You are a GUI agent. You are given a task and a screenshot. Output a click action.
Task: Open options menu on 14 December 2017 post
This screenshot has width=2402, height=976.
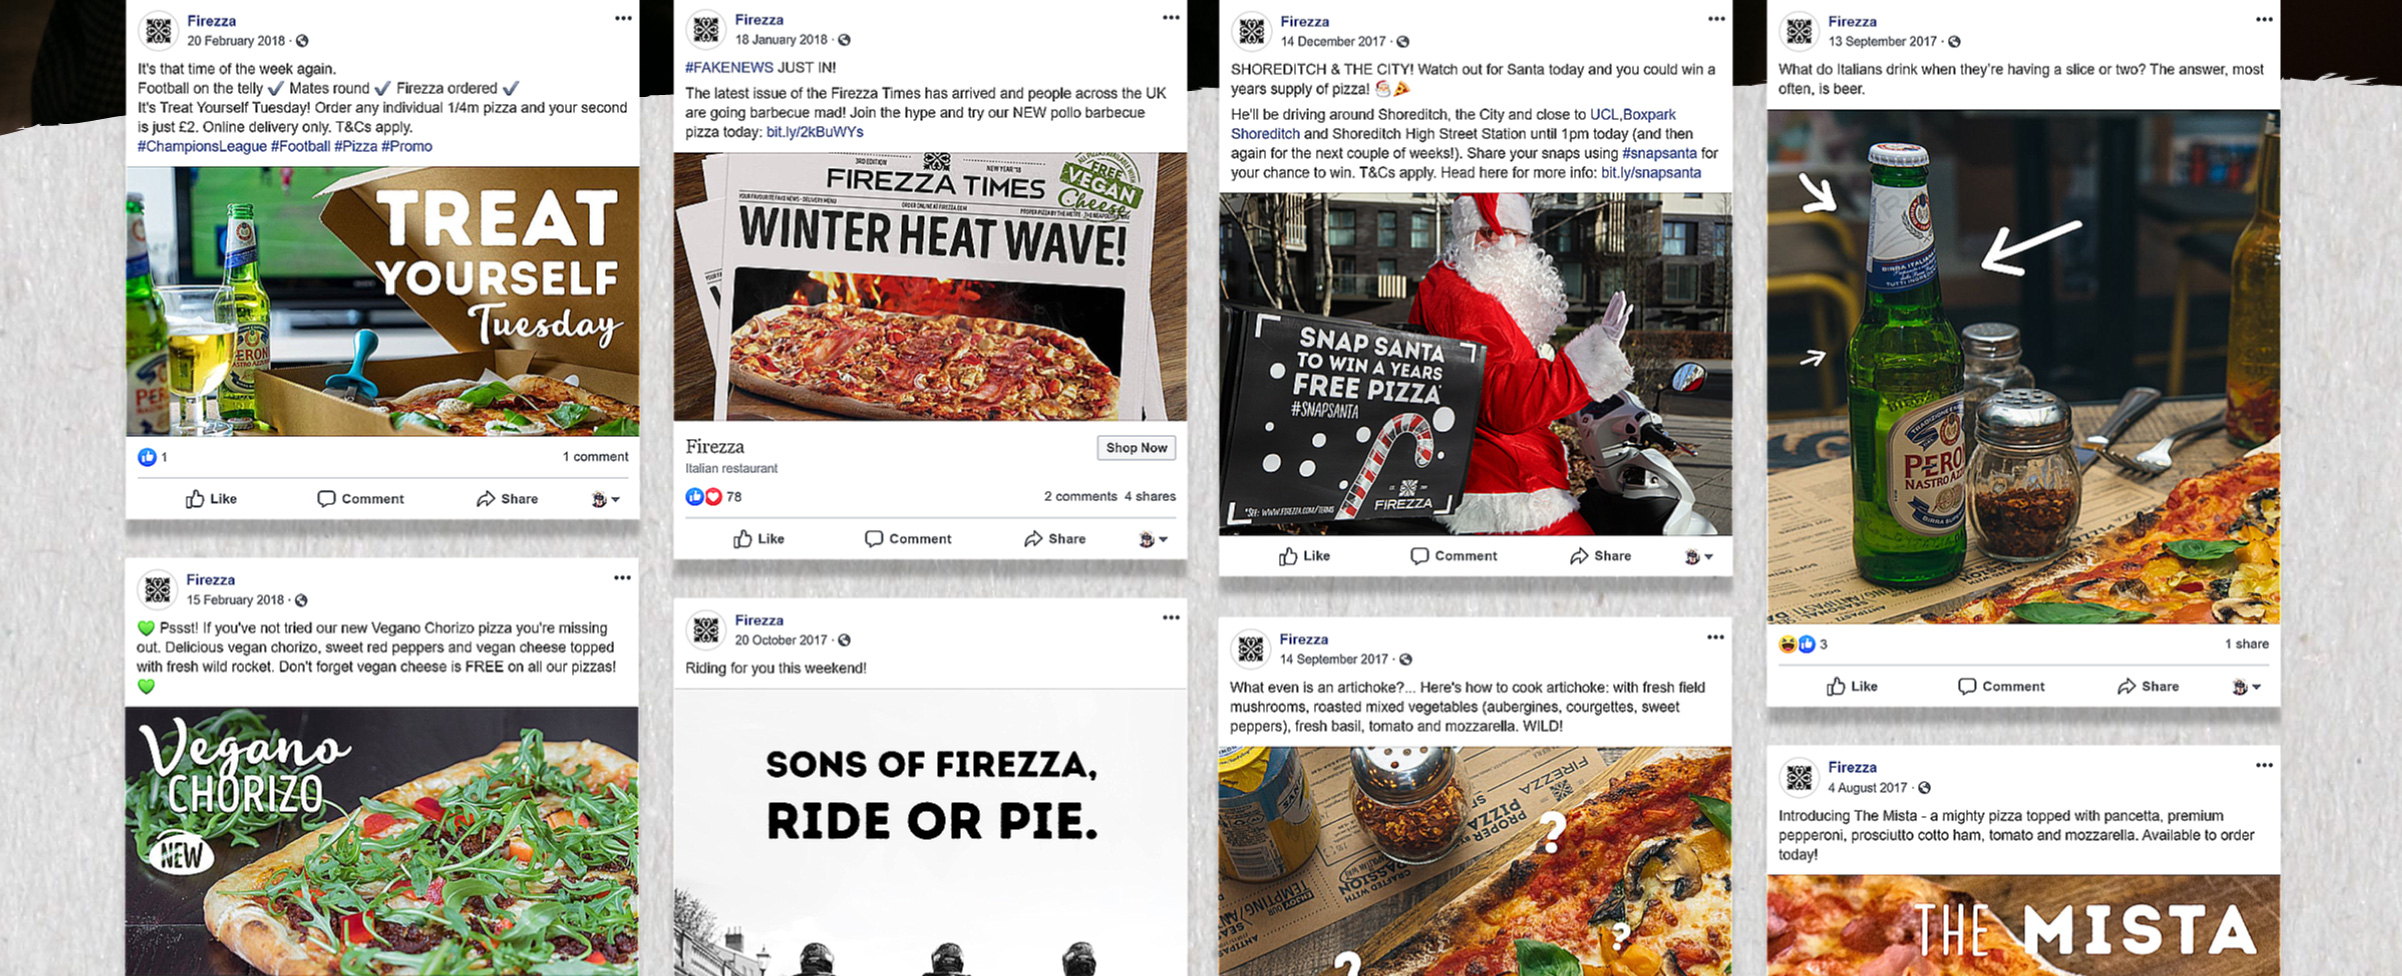coord(1716,19)
